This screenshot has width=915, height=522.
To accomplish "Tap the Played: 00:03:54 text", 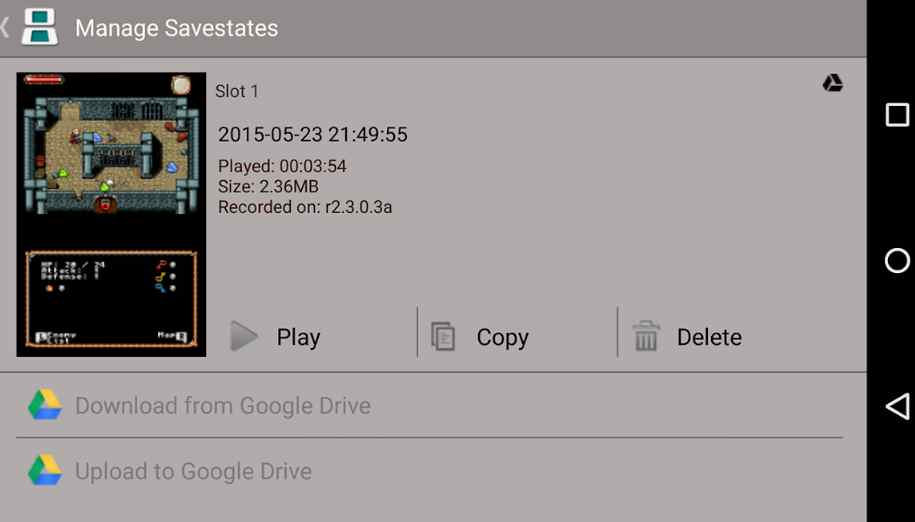I will click(282, 166).
